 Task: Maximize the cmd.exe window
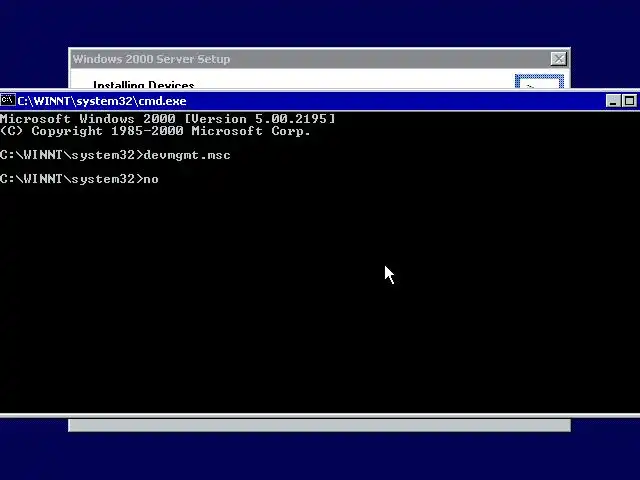[x=629, y=100]
